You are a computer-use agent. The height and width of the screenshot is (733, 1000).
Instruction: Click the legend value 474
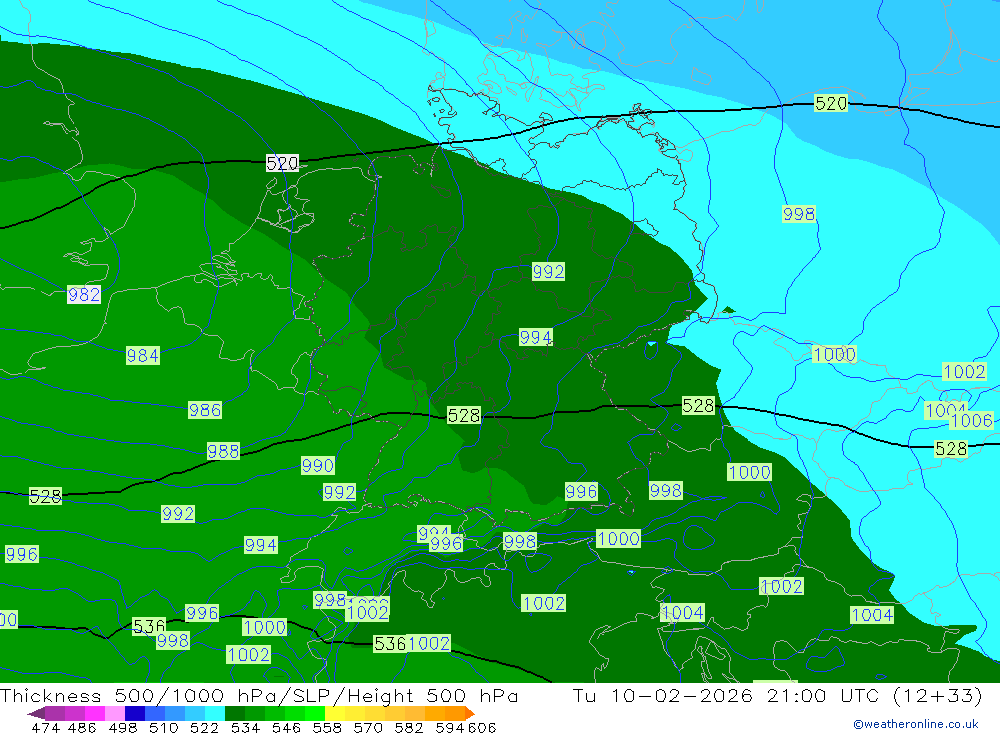(x=45, y=727)
